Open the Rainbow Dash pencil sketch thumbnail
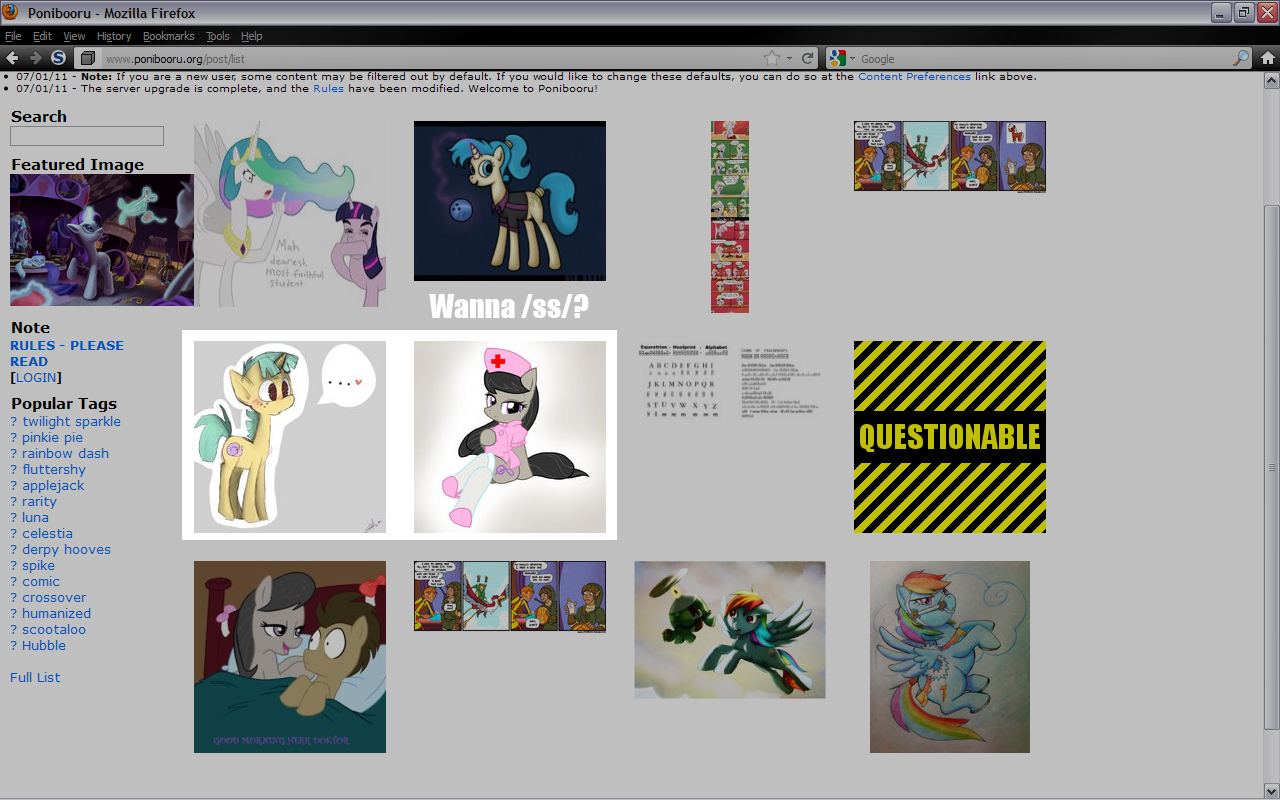1280x800 pixels. (x=950, y=657)
